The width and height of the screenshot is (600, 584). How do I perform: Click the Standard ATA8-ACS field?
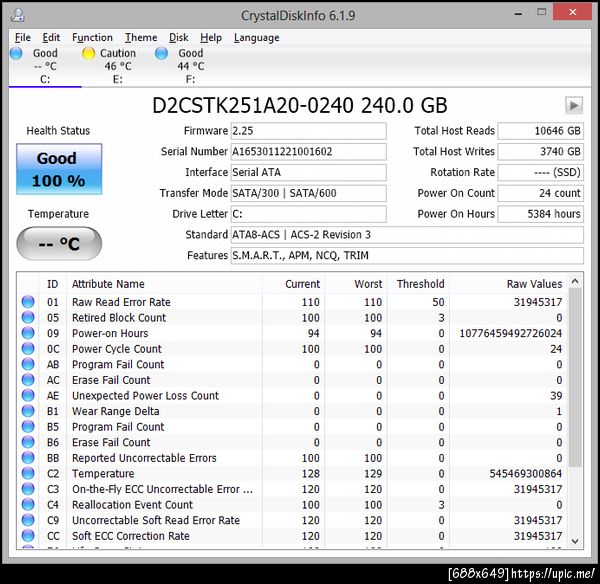point(407,235)
